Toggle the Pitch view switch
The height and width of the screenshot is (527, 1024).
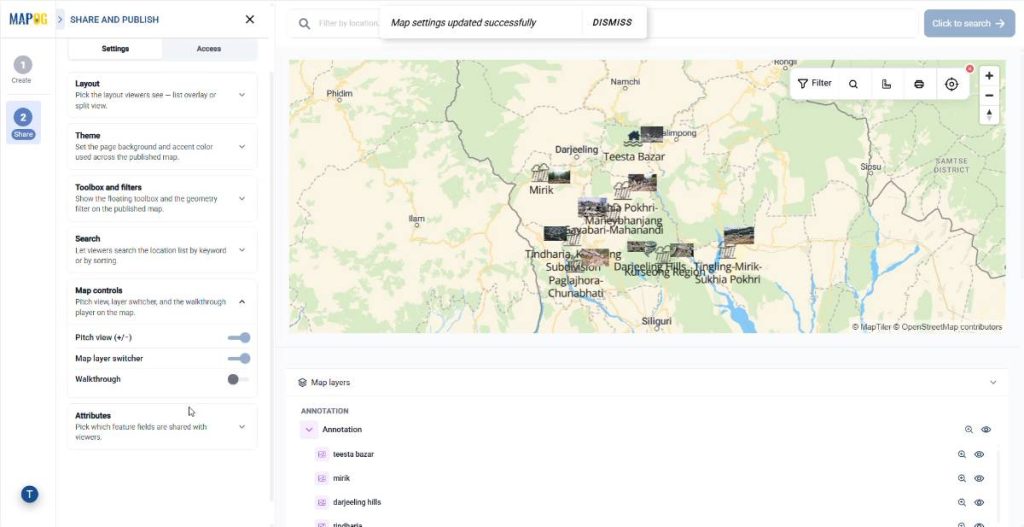pyautogui.click(x=239, y=338)
